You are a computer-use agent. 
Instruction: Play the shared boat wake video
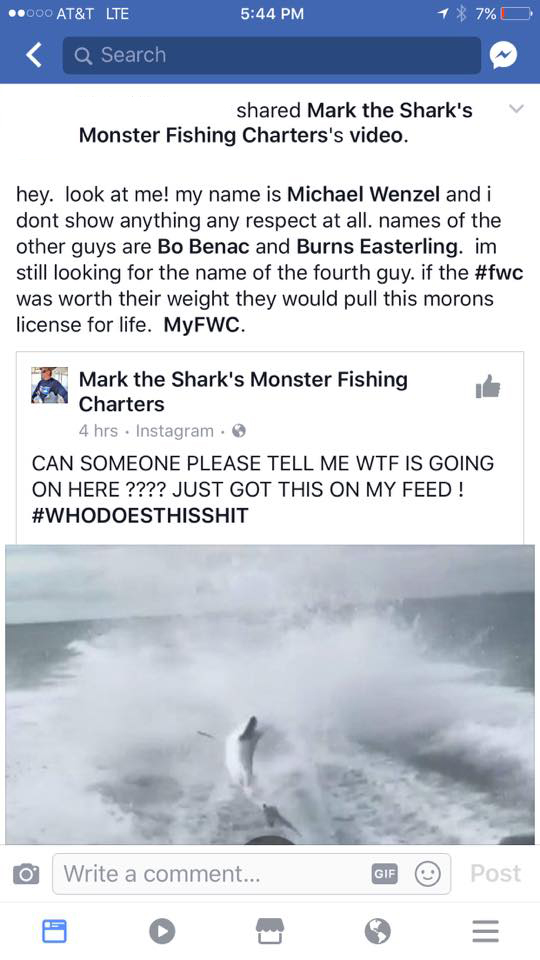coord(269,694)
